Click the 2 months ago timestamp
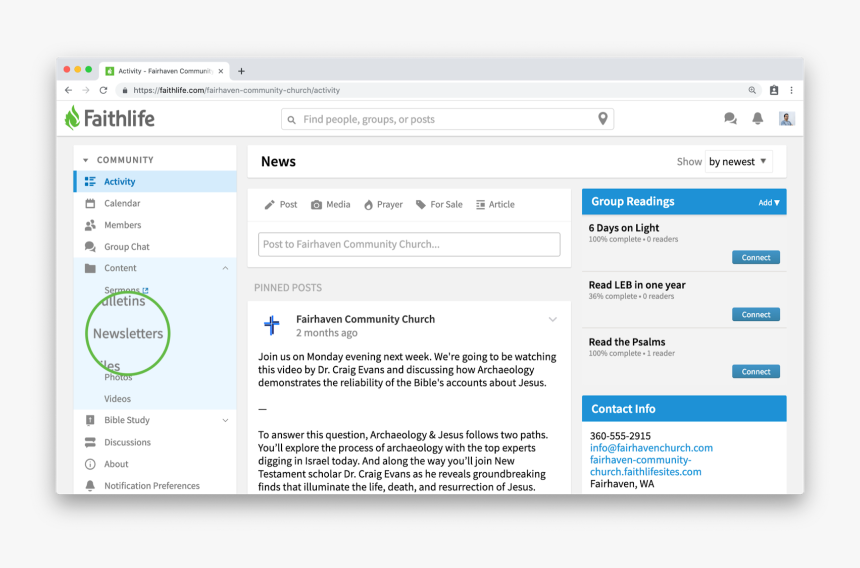Viewport: 860px width, 568px height. coord(326,333)
